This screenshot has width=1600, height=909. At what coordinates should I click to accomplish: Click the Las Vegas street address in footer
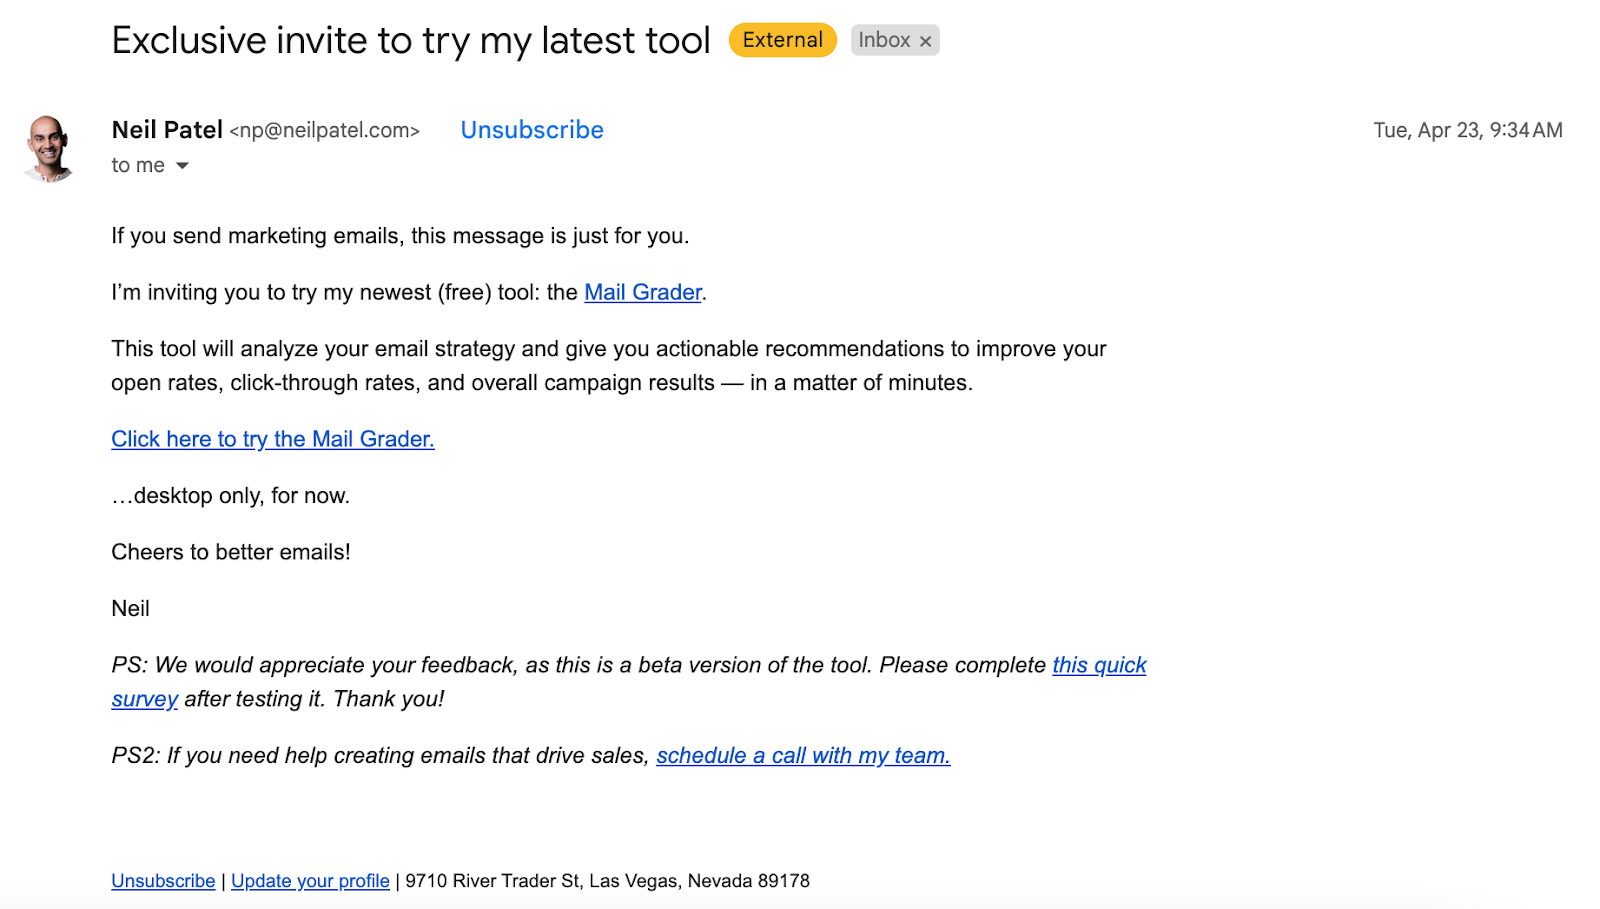607,881
